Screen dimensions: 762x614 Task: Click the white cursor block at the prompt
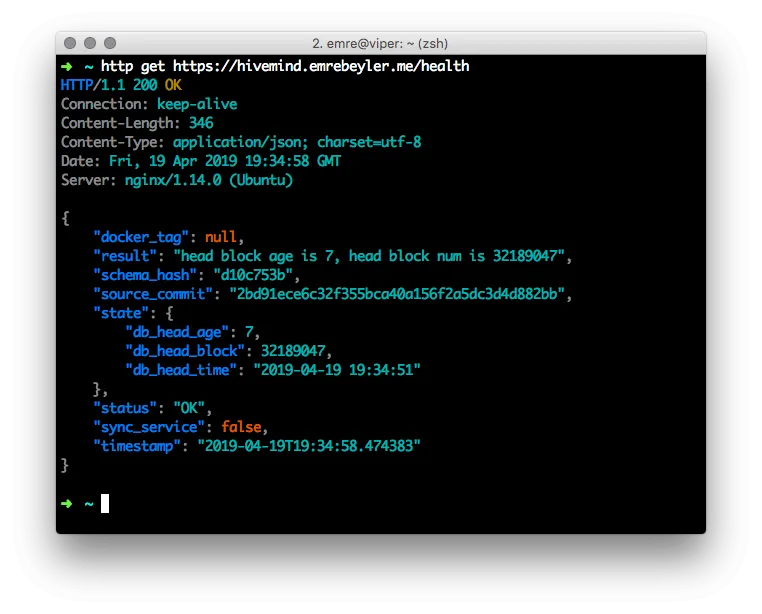[x=105, y=504]
